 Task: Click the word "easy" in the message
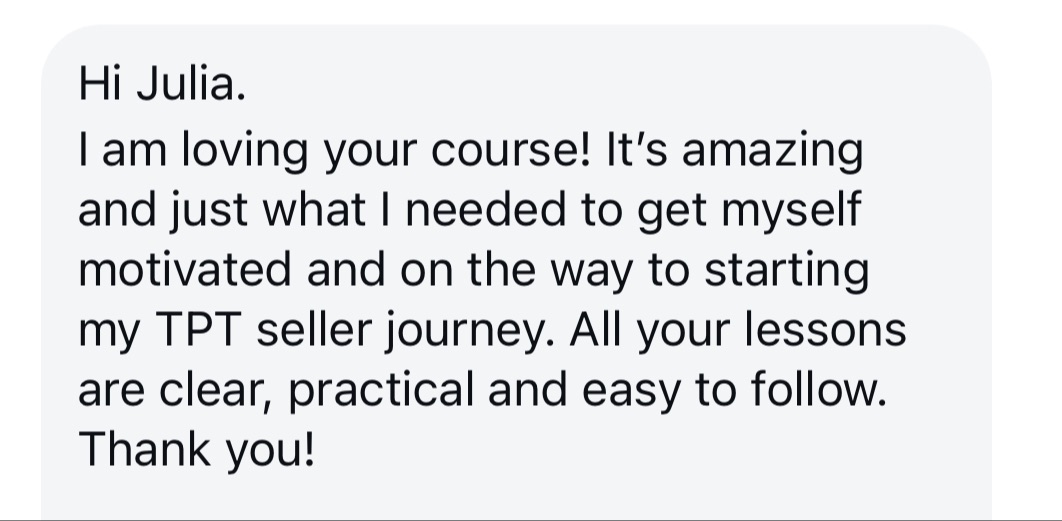point(630,392)
